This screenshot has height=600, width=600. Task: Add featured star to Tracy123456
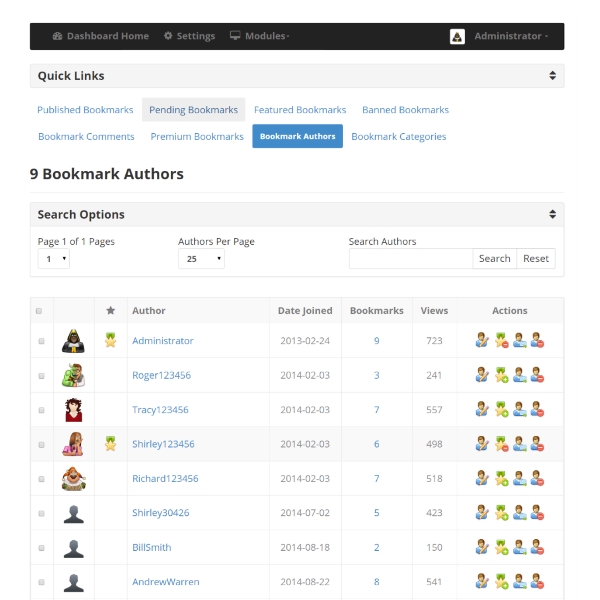click(x=501, y=409)
